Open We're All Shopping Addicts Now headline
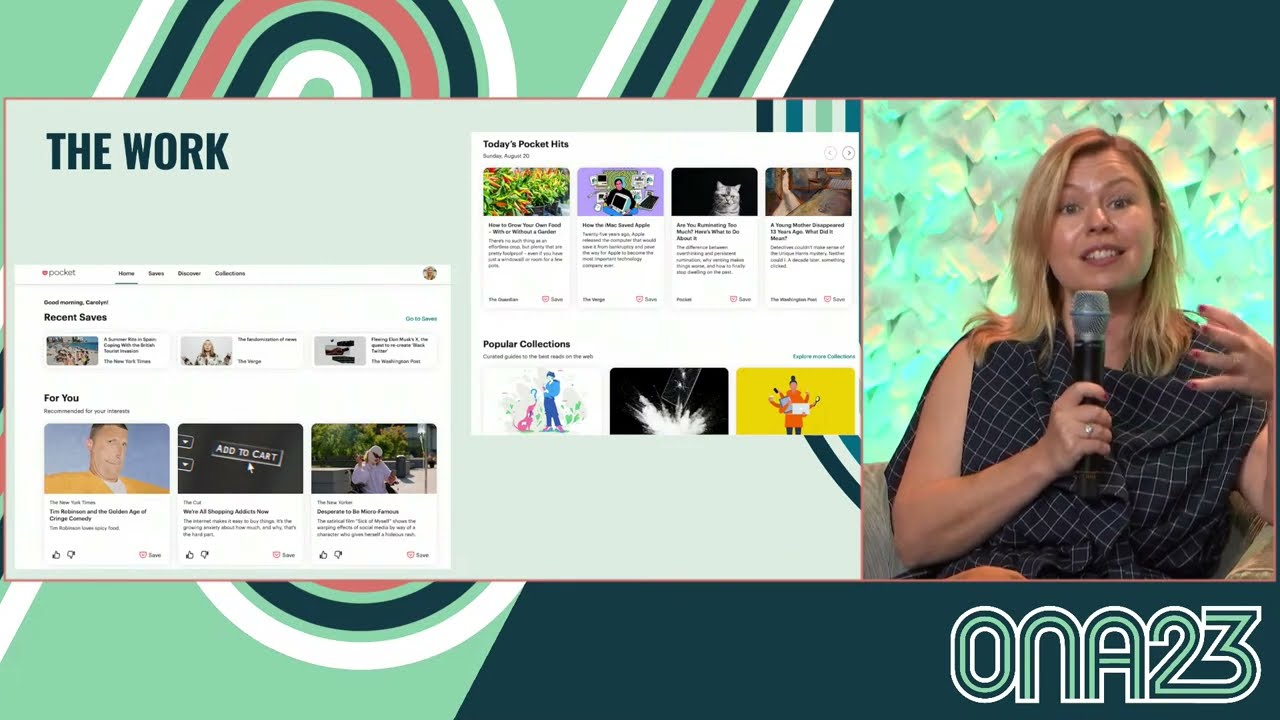The height and width of the screenshot is (720, 1280). 226,511
